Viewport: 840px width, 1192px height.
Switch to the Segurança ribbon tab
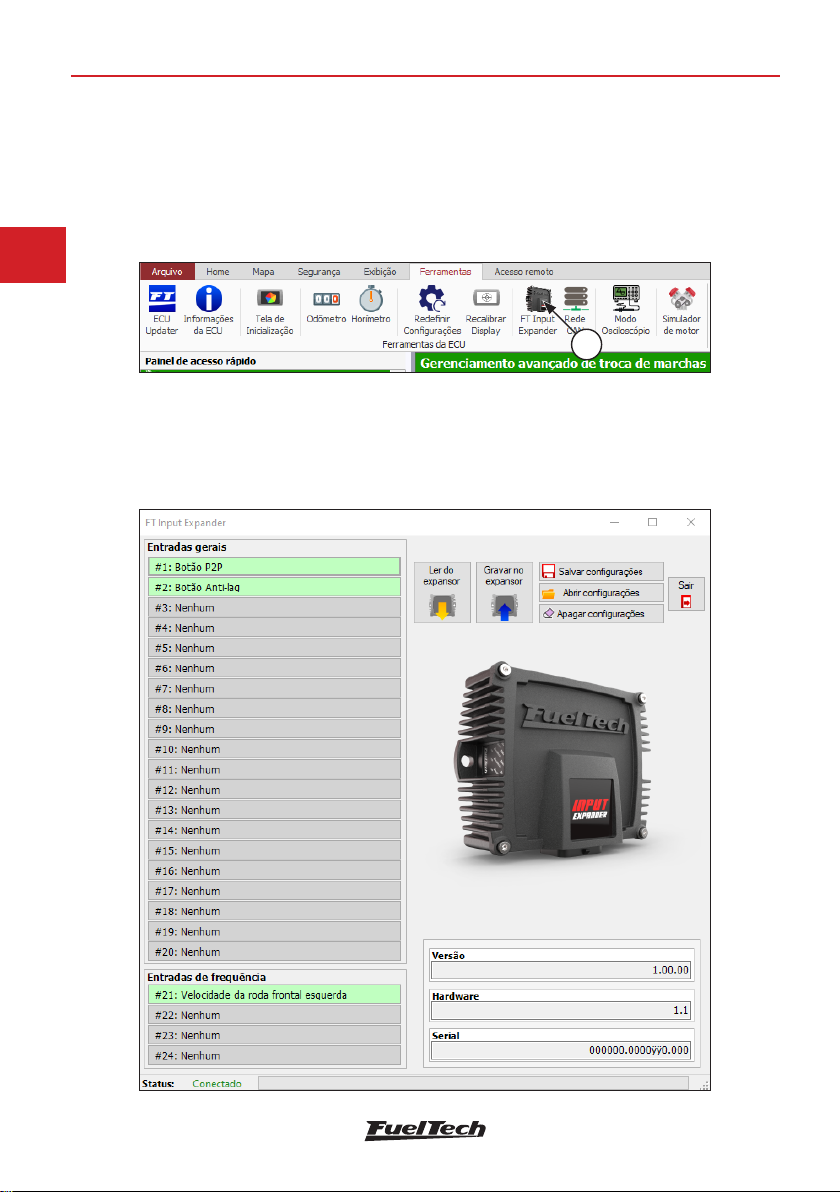[x=316, y=271]
